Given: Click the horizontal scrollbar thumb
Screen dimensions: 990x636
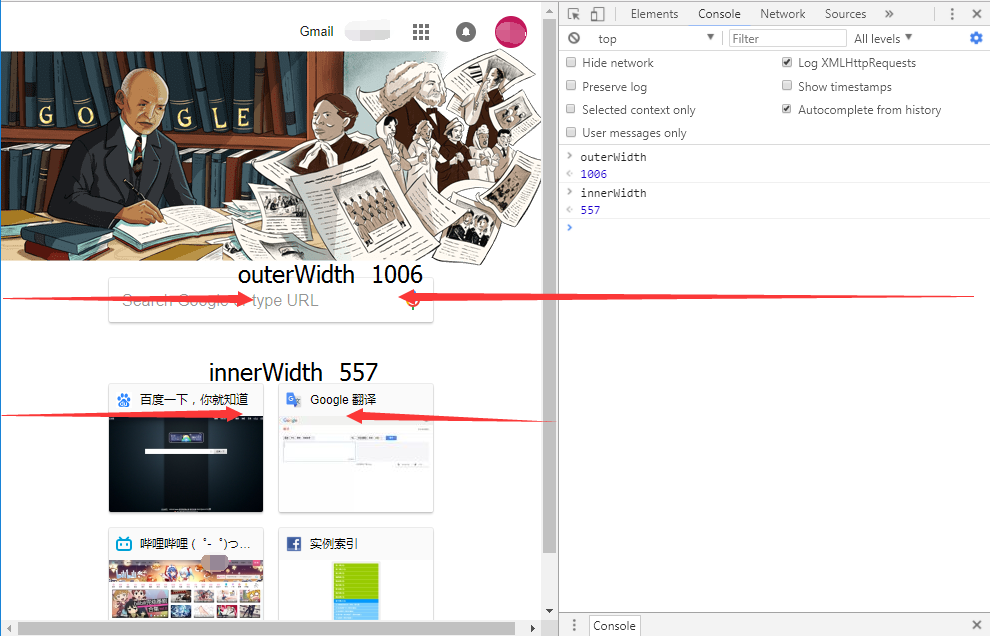Looking at the screenshot, I should click(266, 628).
